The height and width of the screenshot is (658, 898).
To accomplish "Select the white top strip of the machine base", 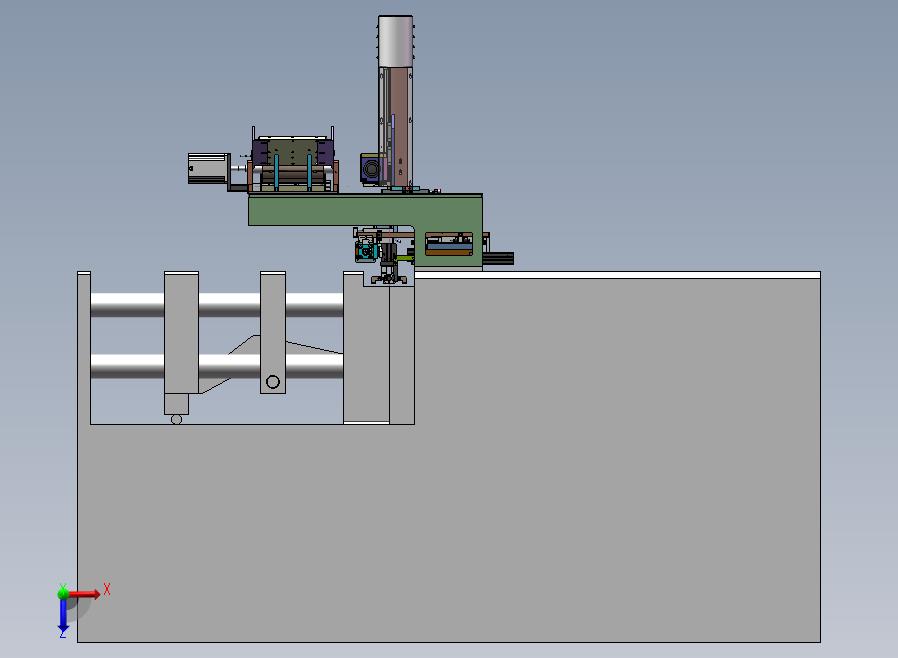I will click(x=617, y=275).
